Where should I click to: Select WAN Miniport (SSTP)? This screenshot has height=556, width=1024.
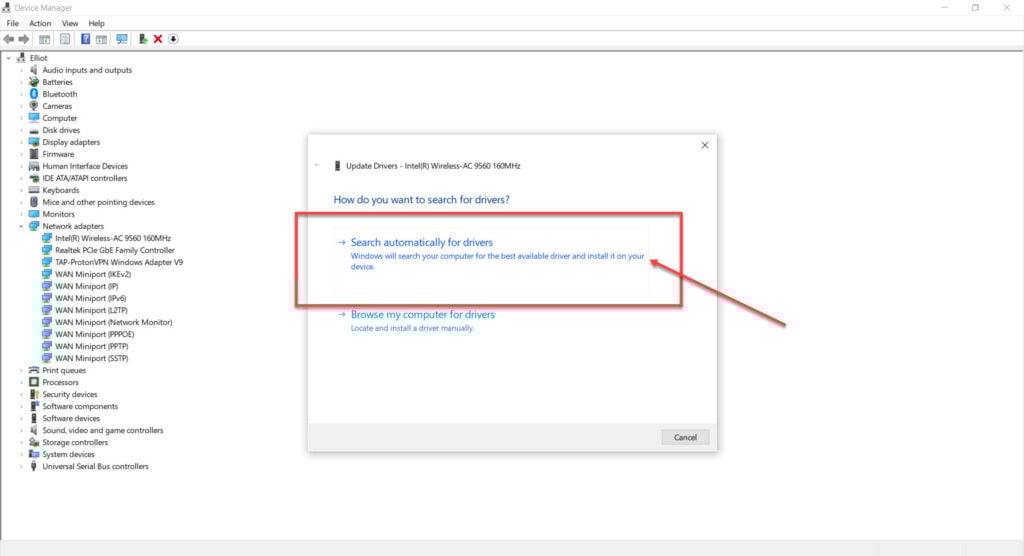pos(91,358)
